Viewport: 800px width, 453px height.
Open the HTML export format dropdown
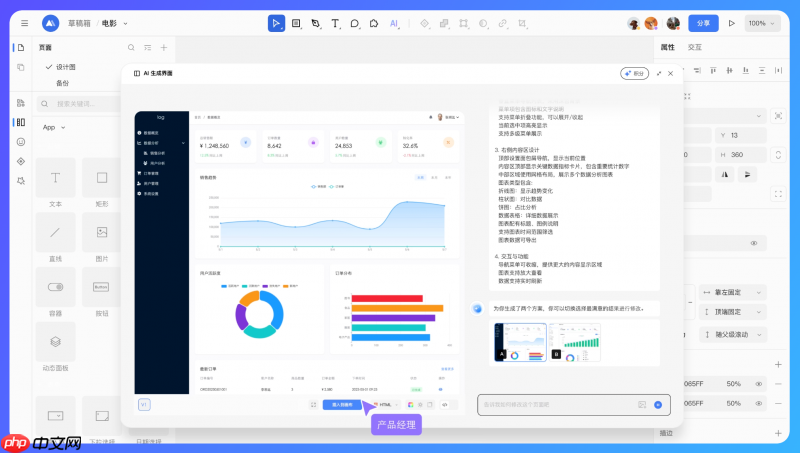tap(386, 405)
